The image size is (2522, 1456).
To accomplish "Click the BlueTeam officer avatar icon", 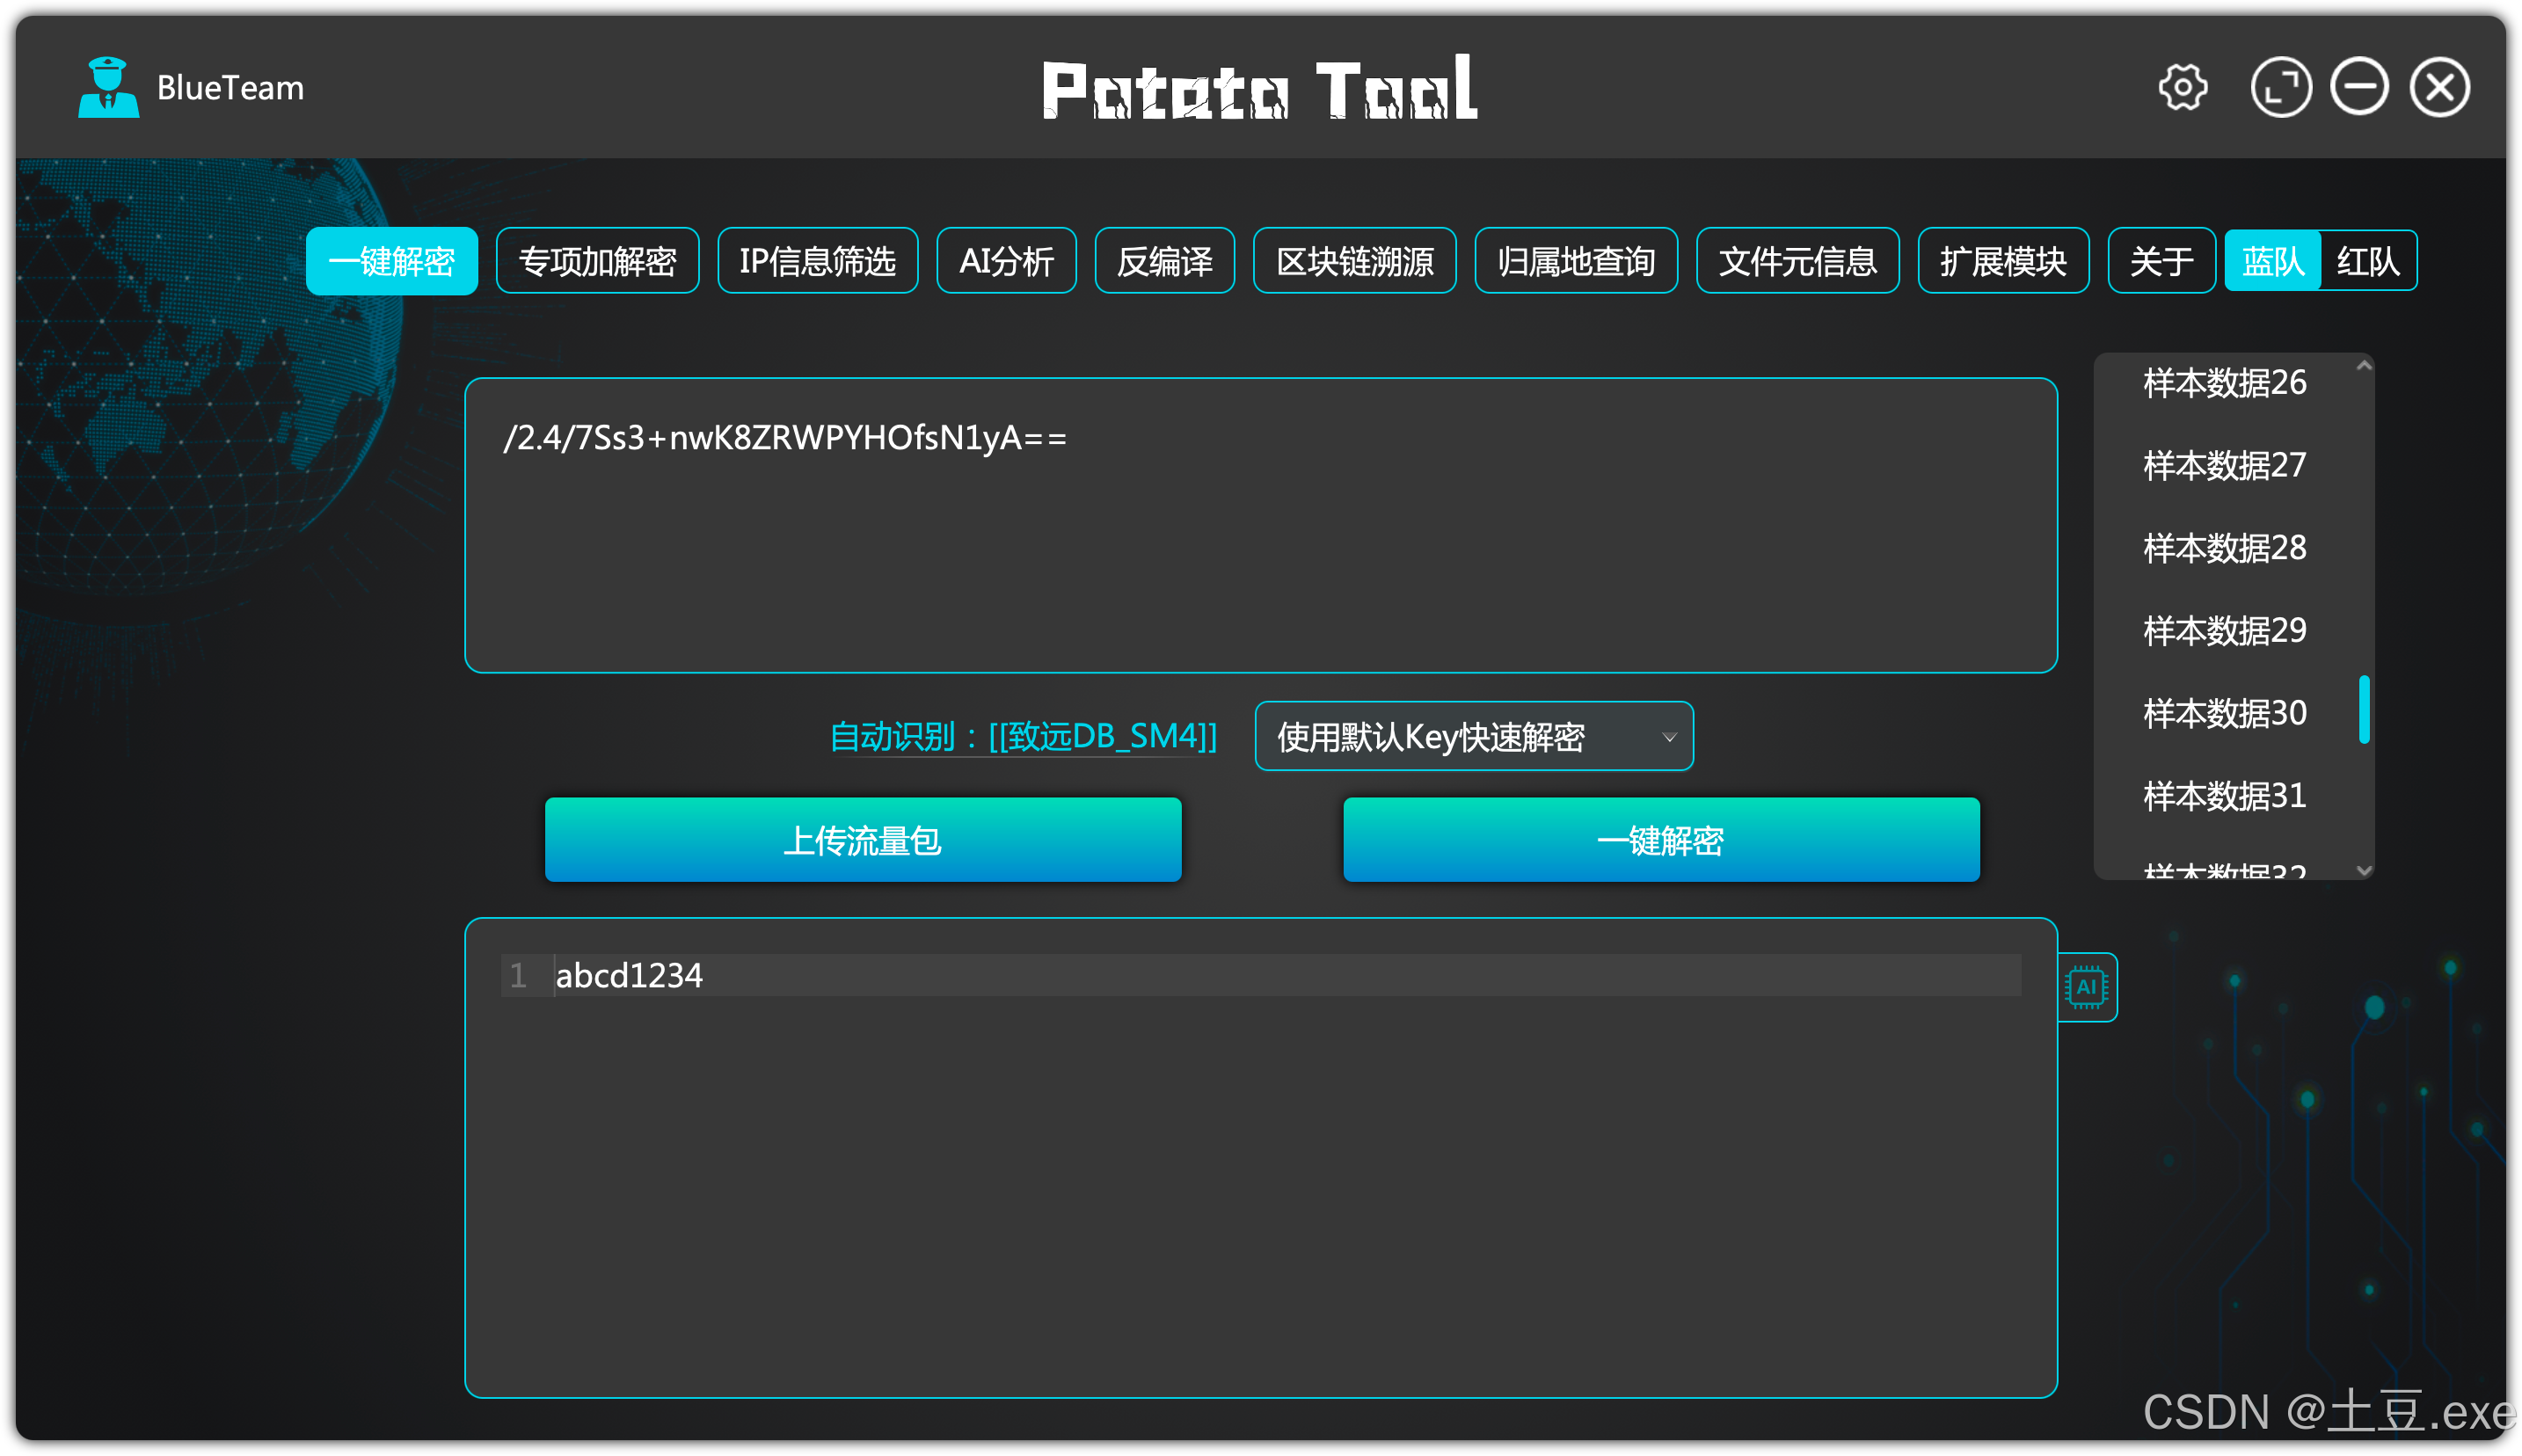I will click(x=108, y=88).
